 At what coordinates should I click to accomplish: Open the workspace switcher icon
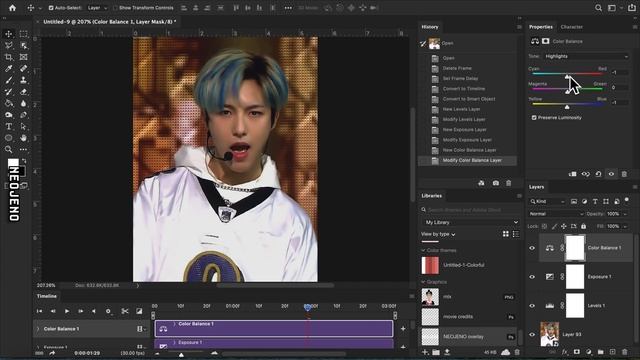612,8
